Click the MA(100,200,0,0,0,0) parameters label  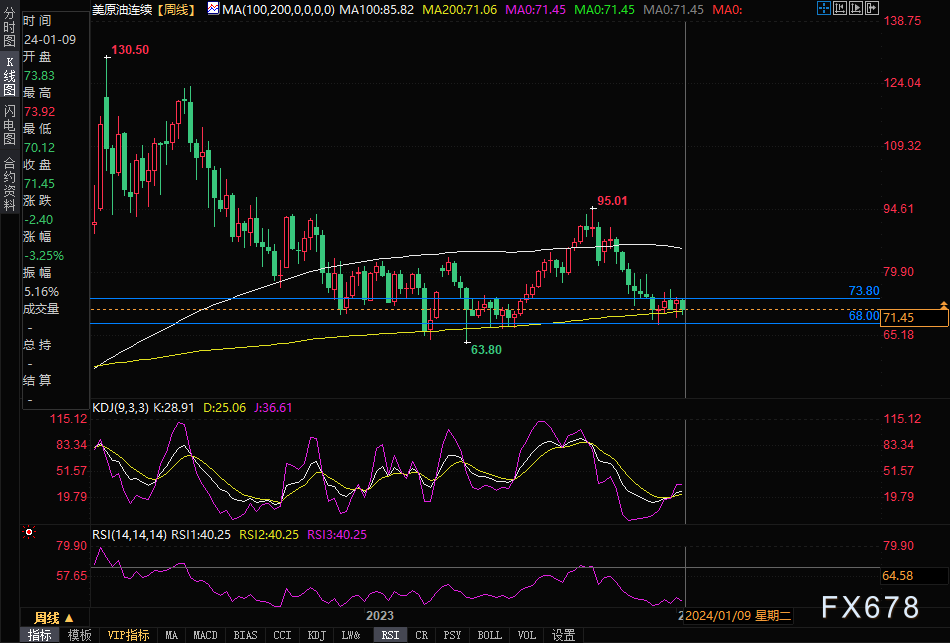(x=278, y=8)
